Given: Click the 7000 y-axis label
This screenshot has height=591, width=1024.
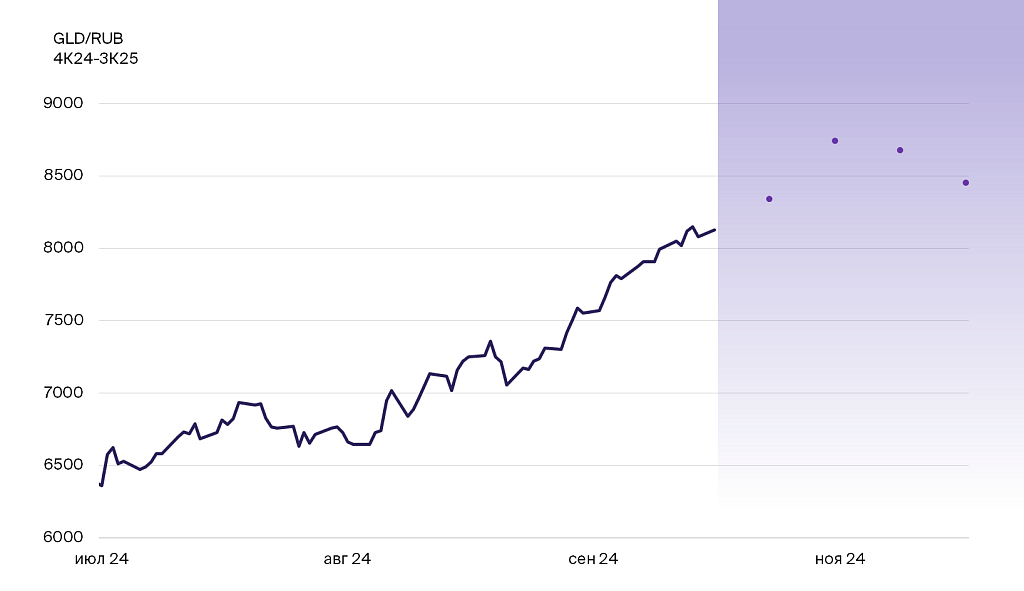Looking at the screenshot, I should pos(62,393).
